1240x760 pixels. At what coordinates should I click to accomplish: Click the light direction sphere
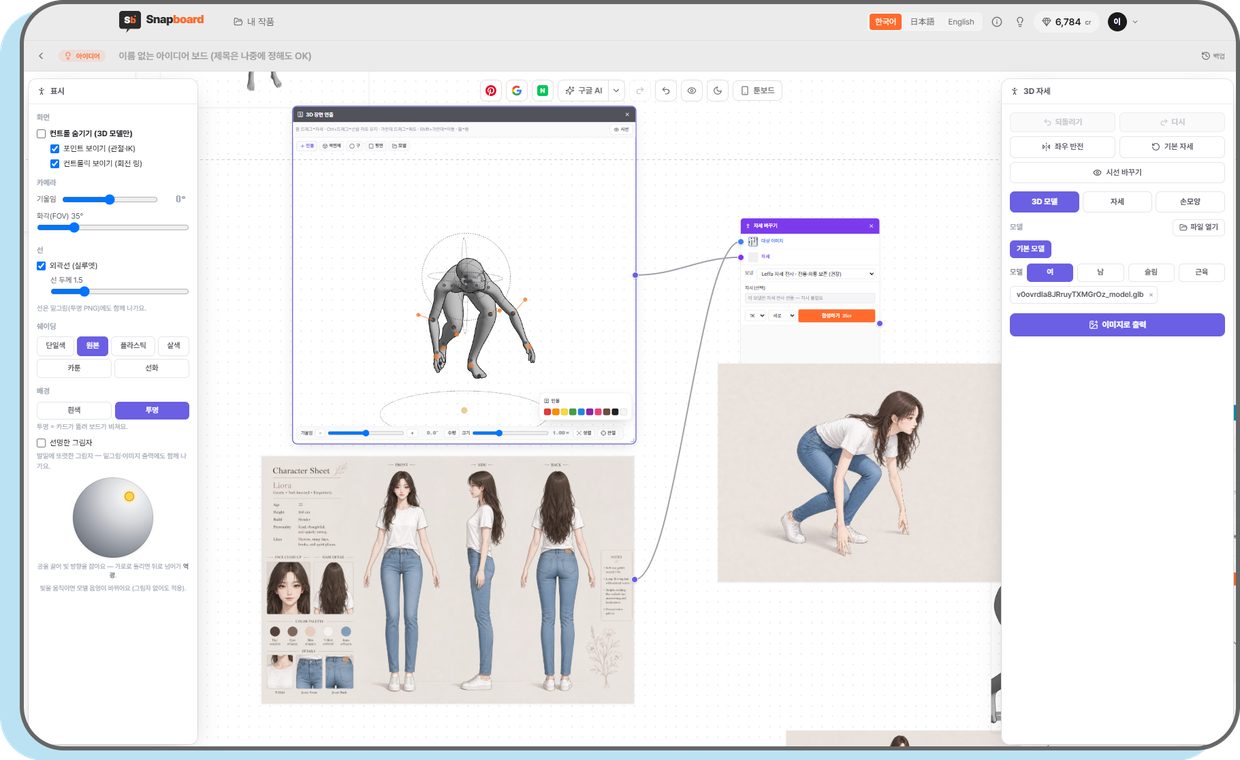click(113, 517)
